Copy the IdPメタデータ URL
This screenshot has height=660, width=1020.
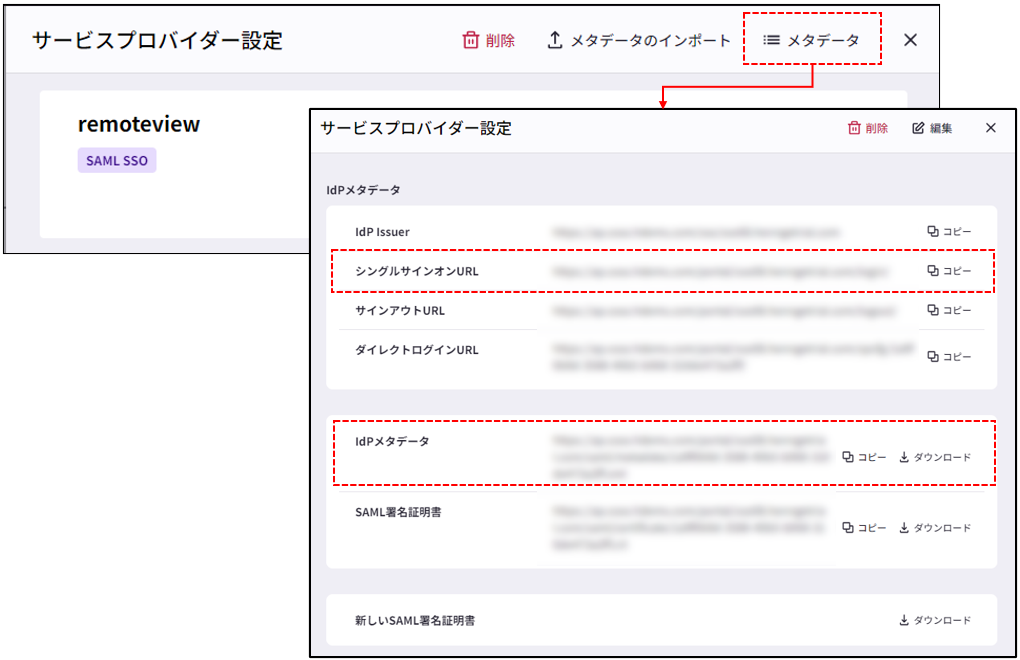[x=864, y=457]
